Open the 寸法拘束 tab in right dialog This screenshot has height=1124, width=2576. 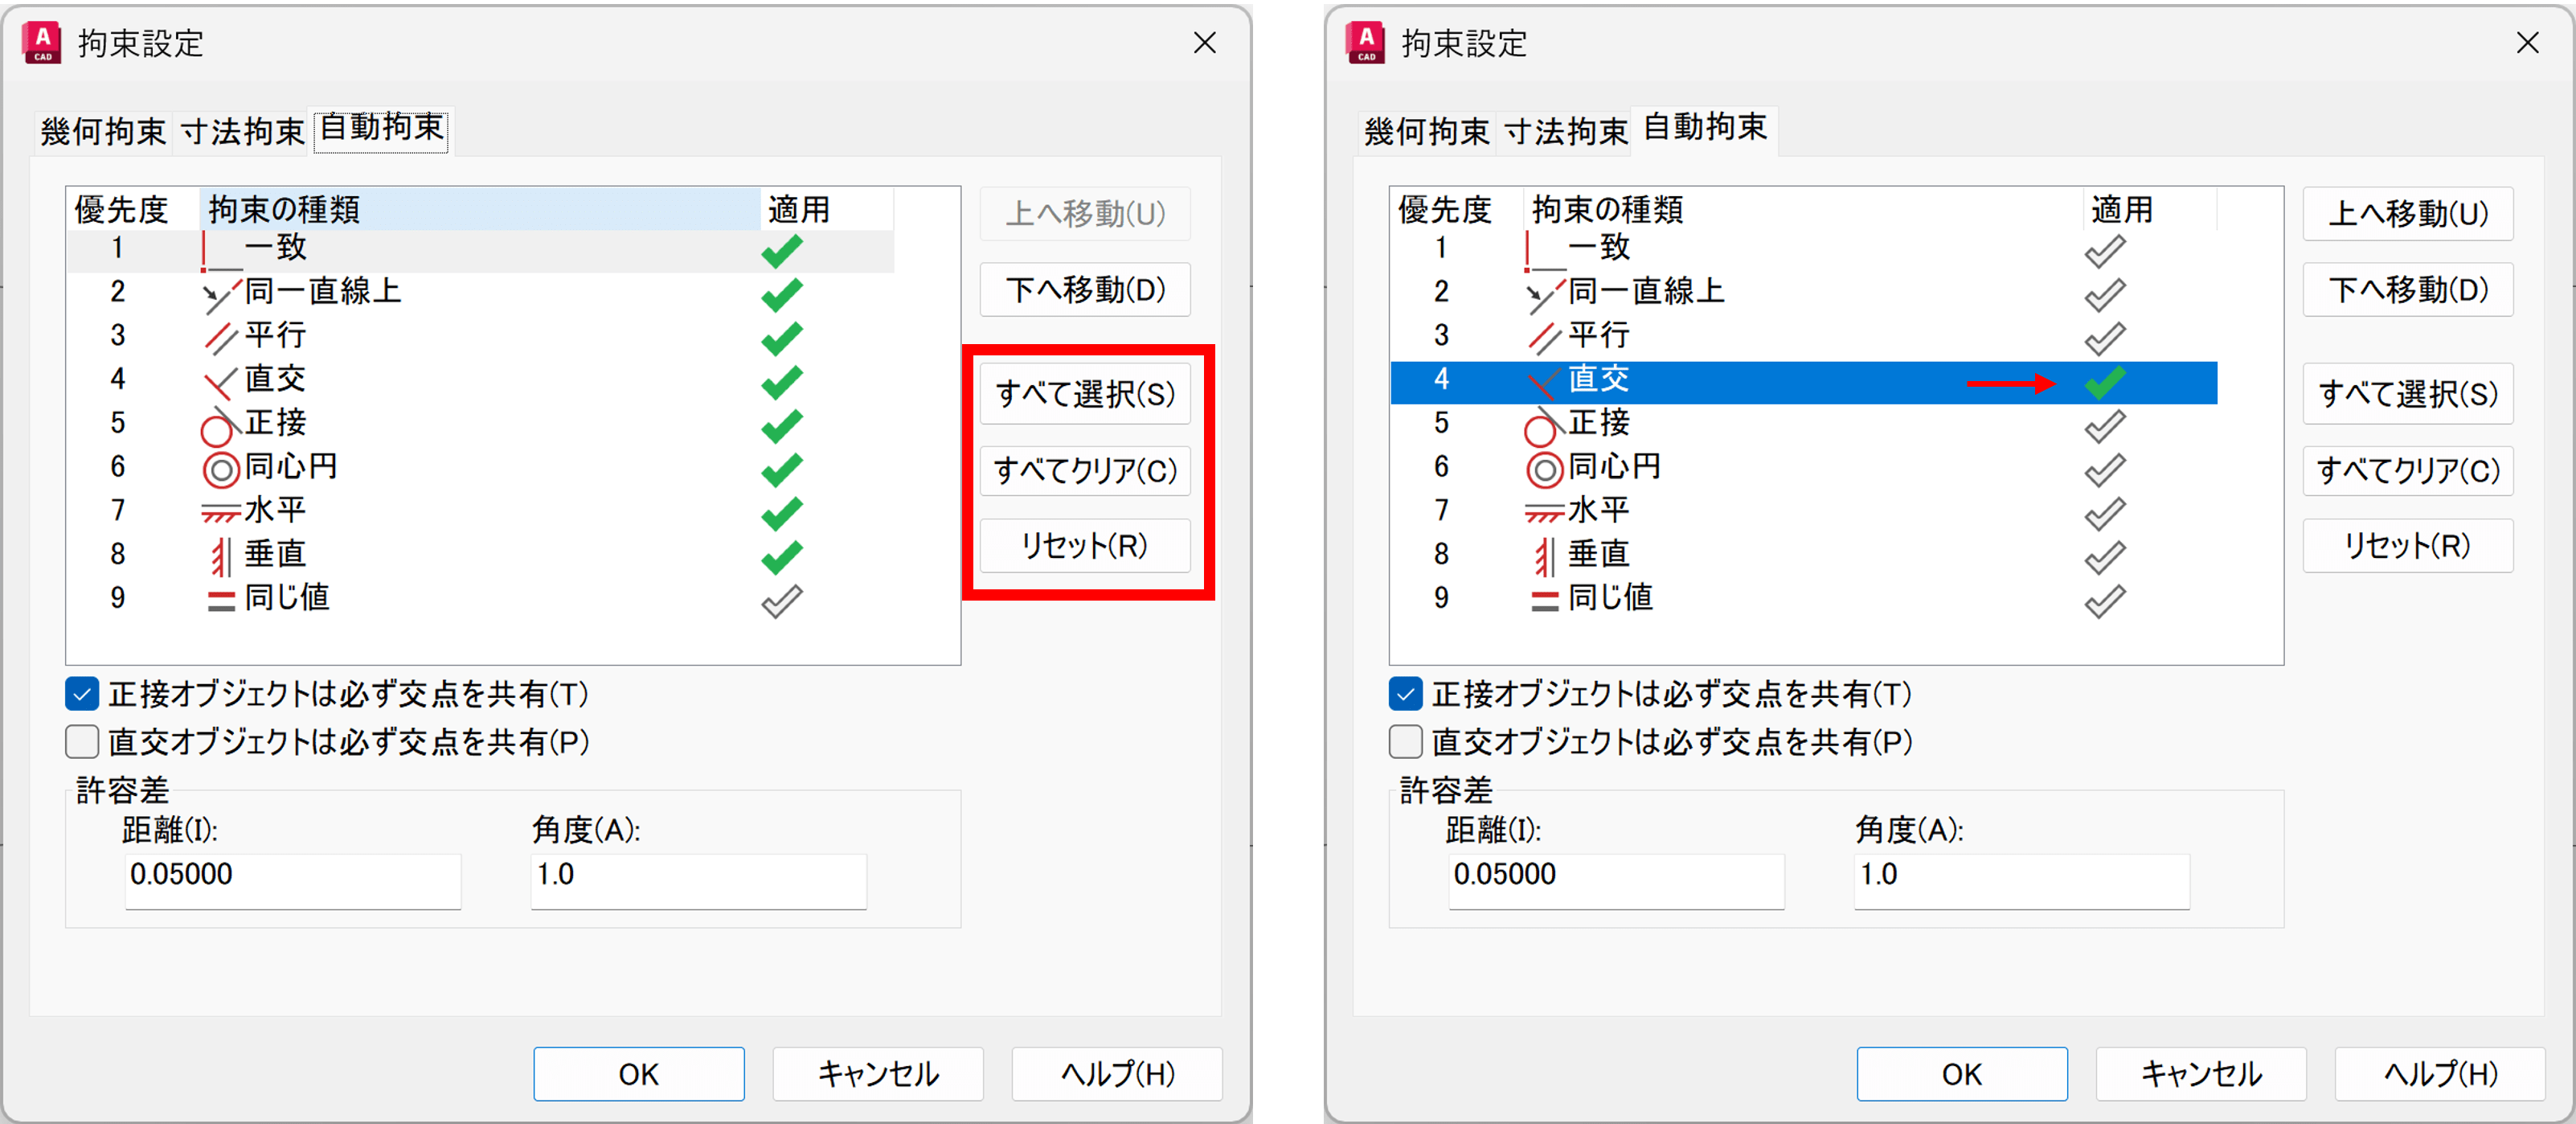[1565, 131]
